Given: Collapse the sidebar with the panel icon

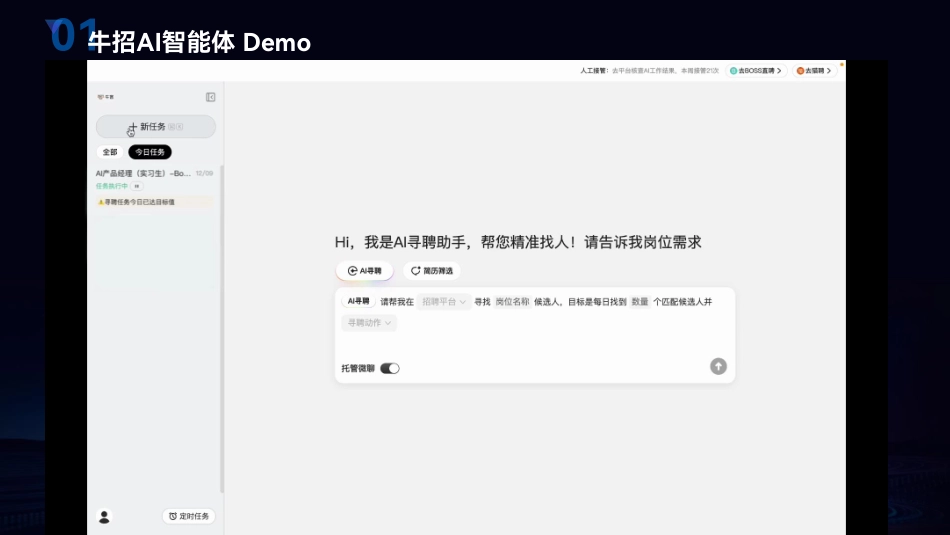Looking at the screenshot, I should (x=211, y=97).
